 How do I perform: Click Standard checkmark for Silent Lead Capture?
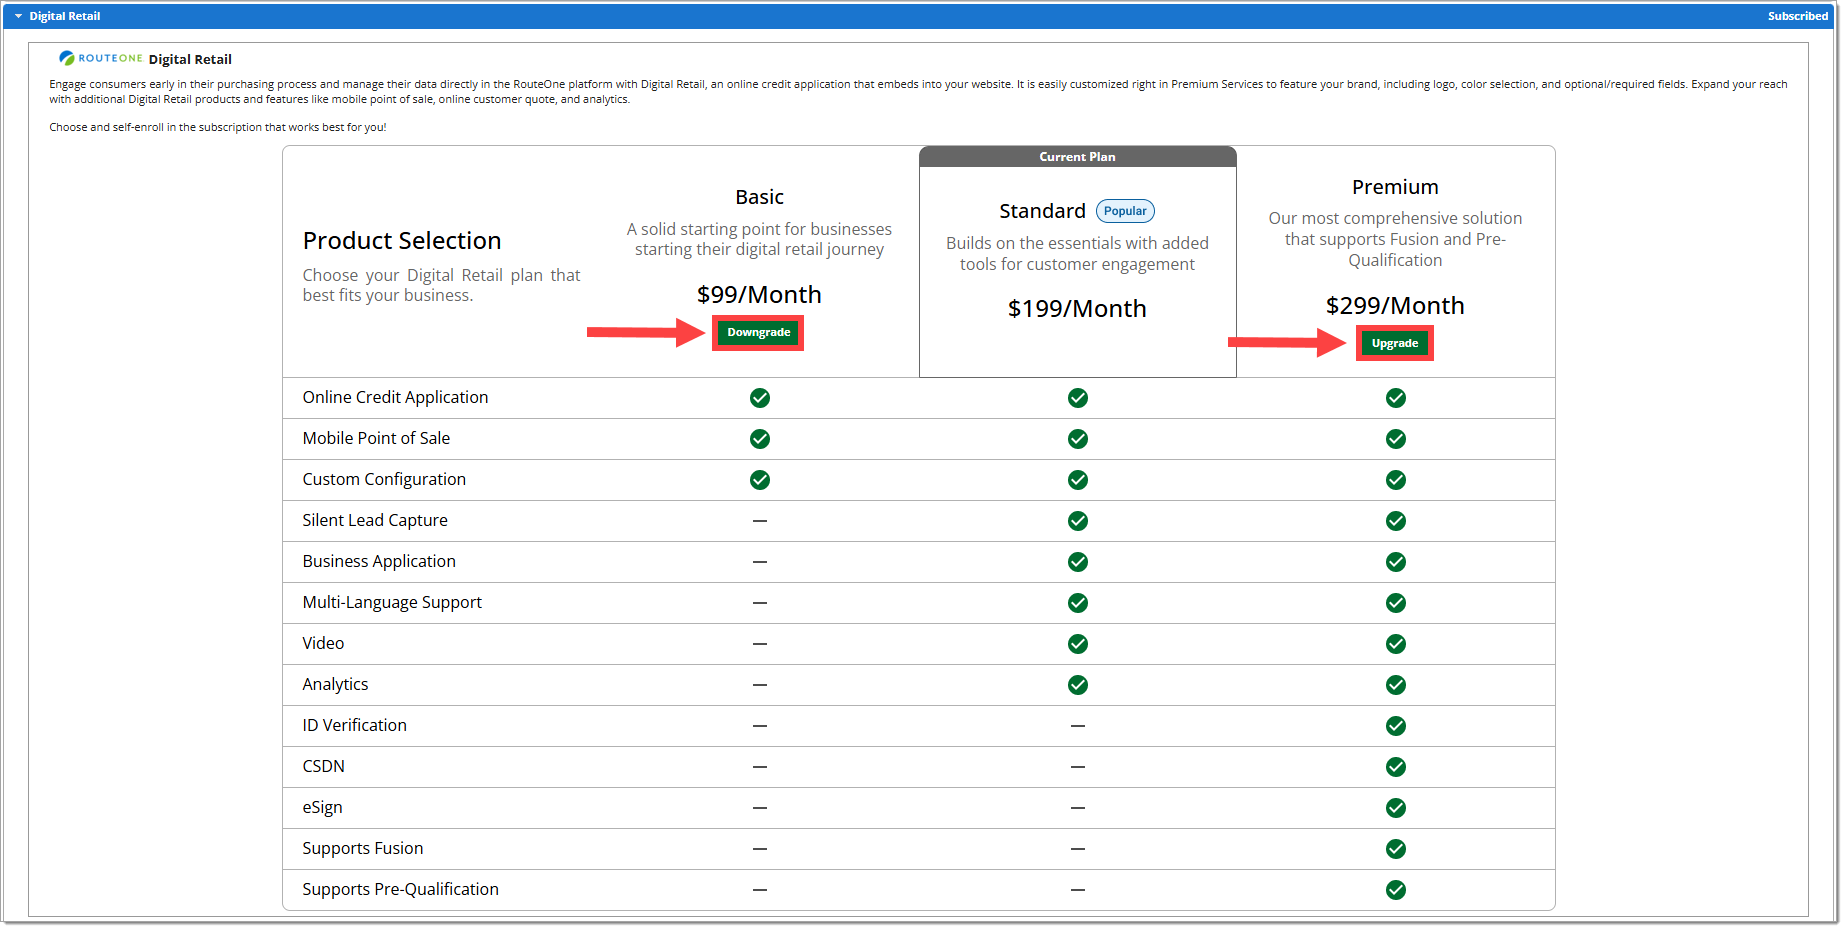coord(1077,521)
